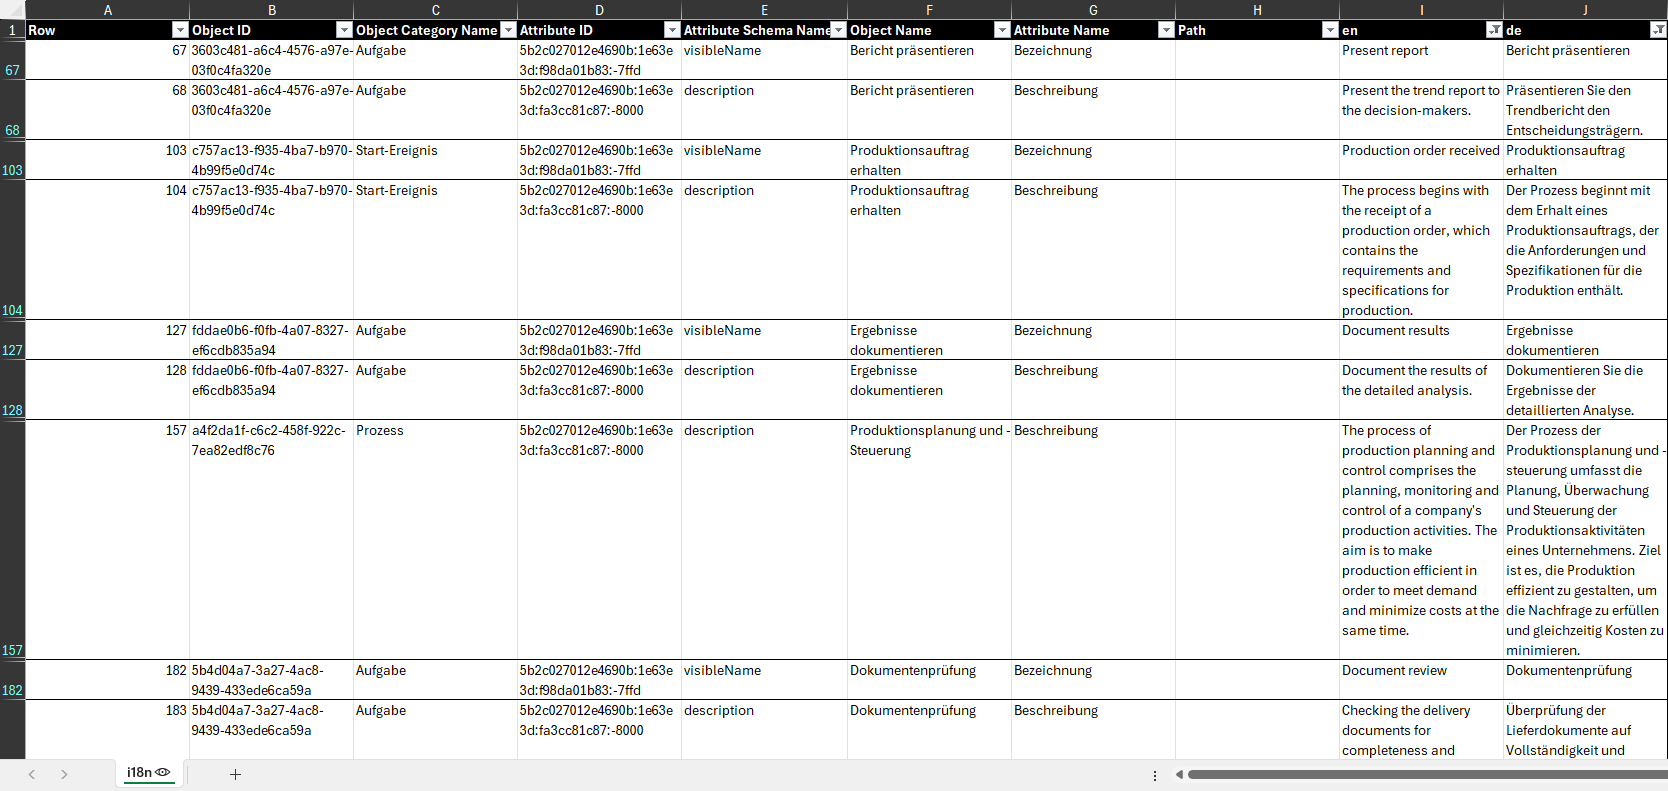Open the Path column filter dropdown

tap(1330, 30)
